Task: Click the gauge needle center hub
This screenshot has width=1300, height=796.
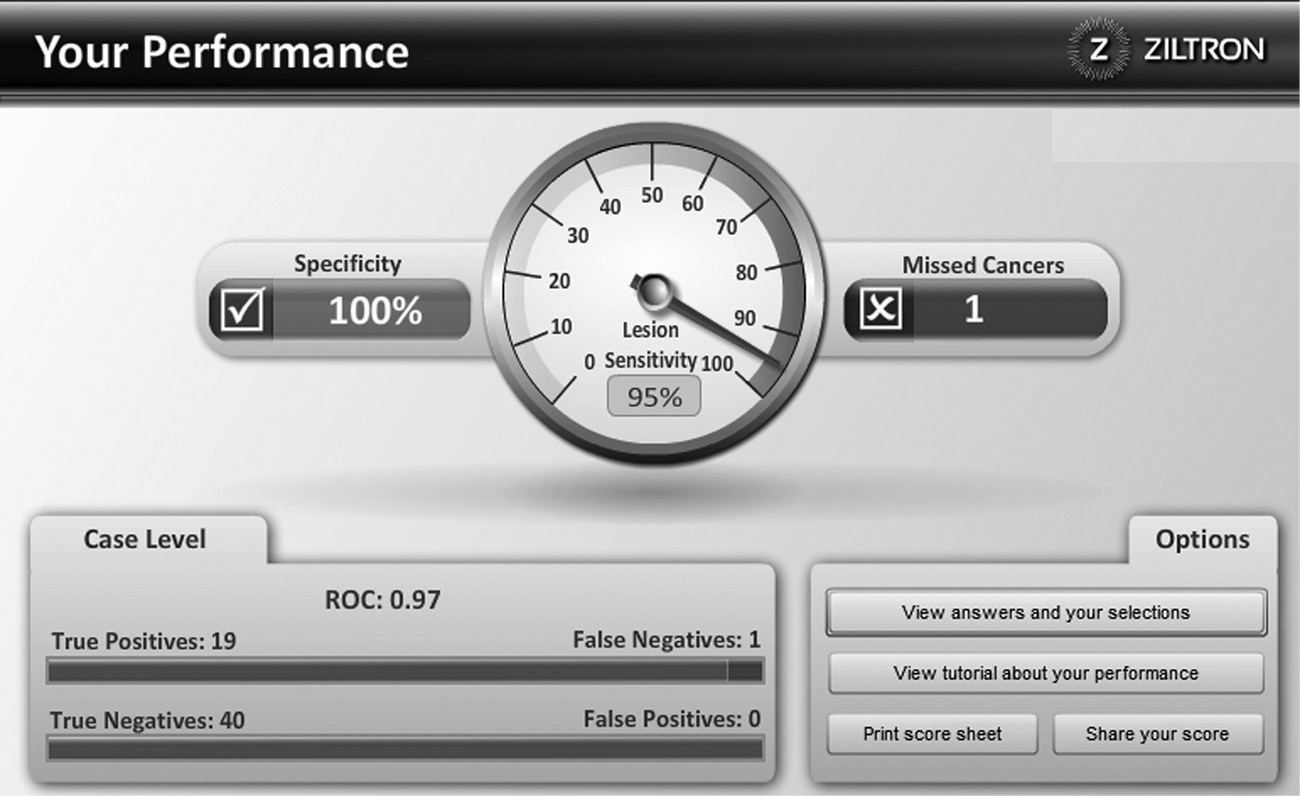Action: (x=653, y=291)
